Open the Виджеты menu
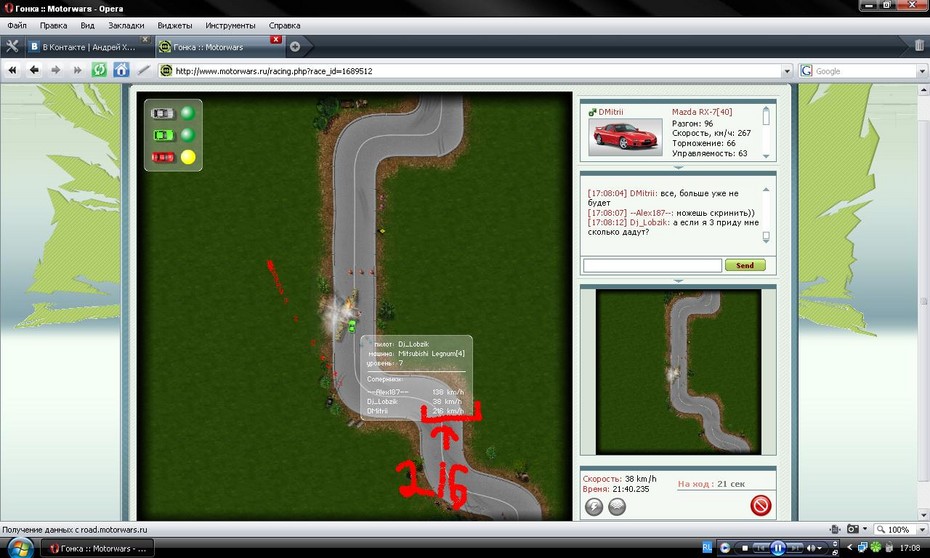Screen dimensions: 930x558 [175, 25]
